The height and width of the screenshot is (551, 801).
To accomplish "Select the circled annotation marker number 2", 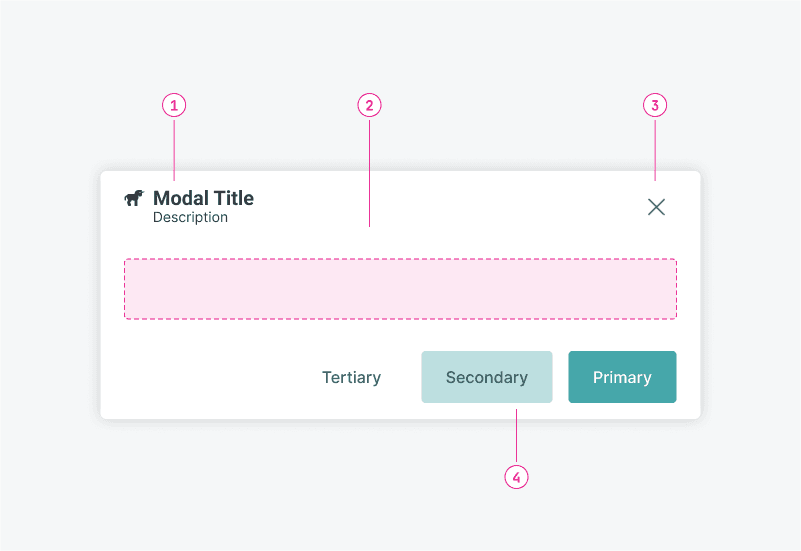I will coord(370,105).
